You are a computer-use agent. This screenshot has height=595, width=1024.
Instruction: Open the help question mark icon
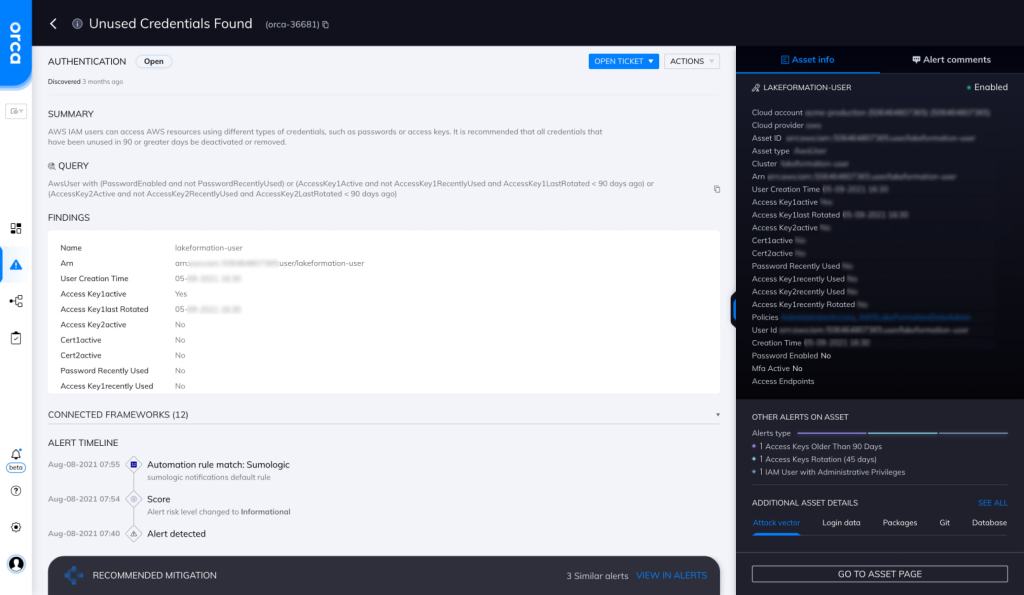point(16,490)
